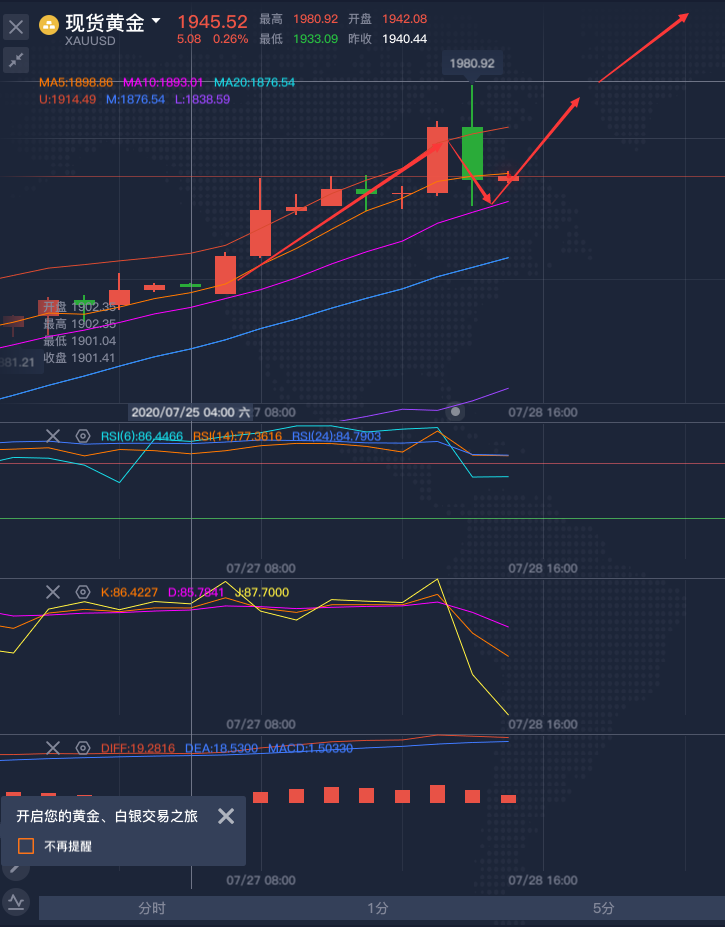This screenshot has width=725, height=927.
Task: Close the chart with the top-left X button
Action: coord(16,27)
